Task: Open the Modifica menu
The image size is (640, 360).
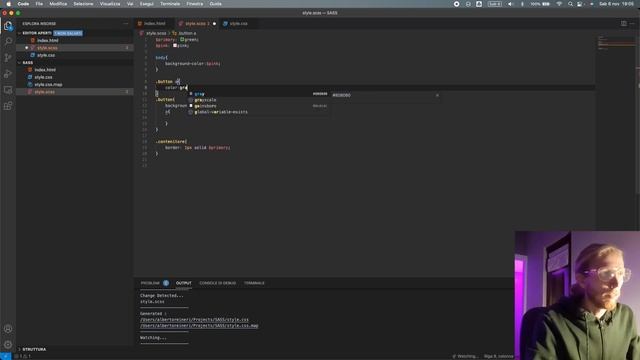Action: (58, 4)
